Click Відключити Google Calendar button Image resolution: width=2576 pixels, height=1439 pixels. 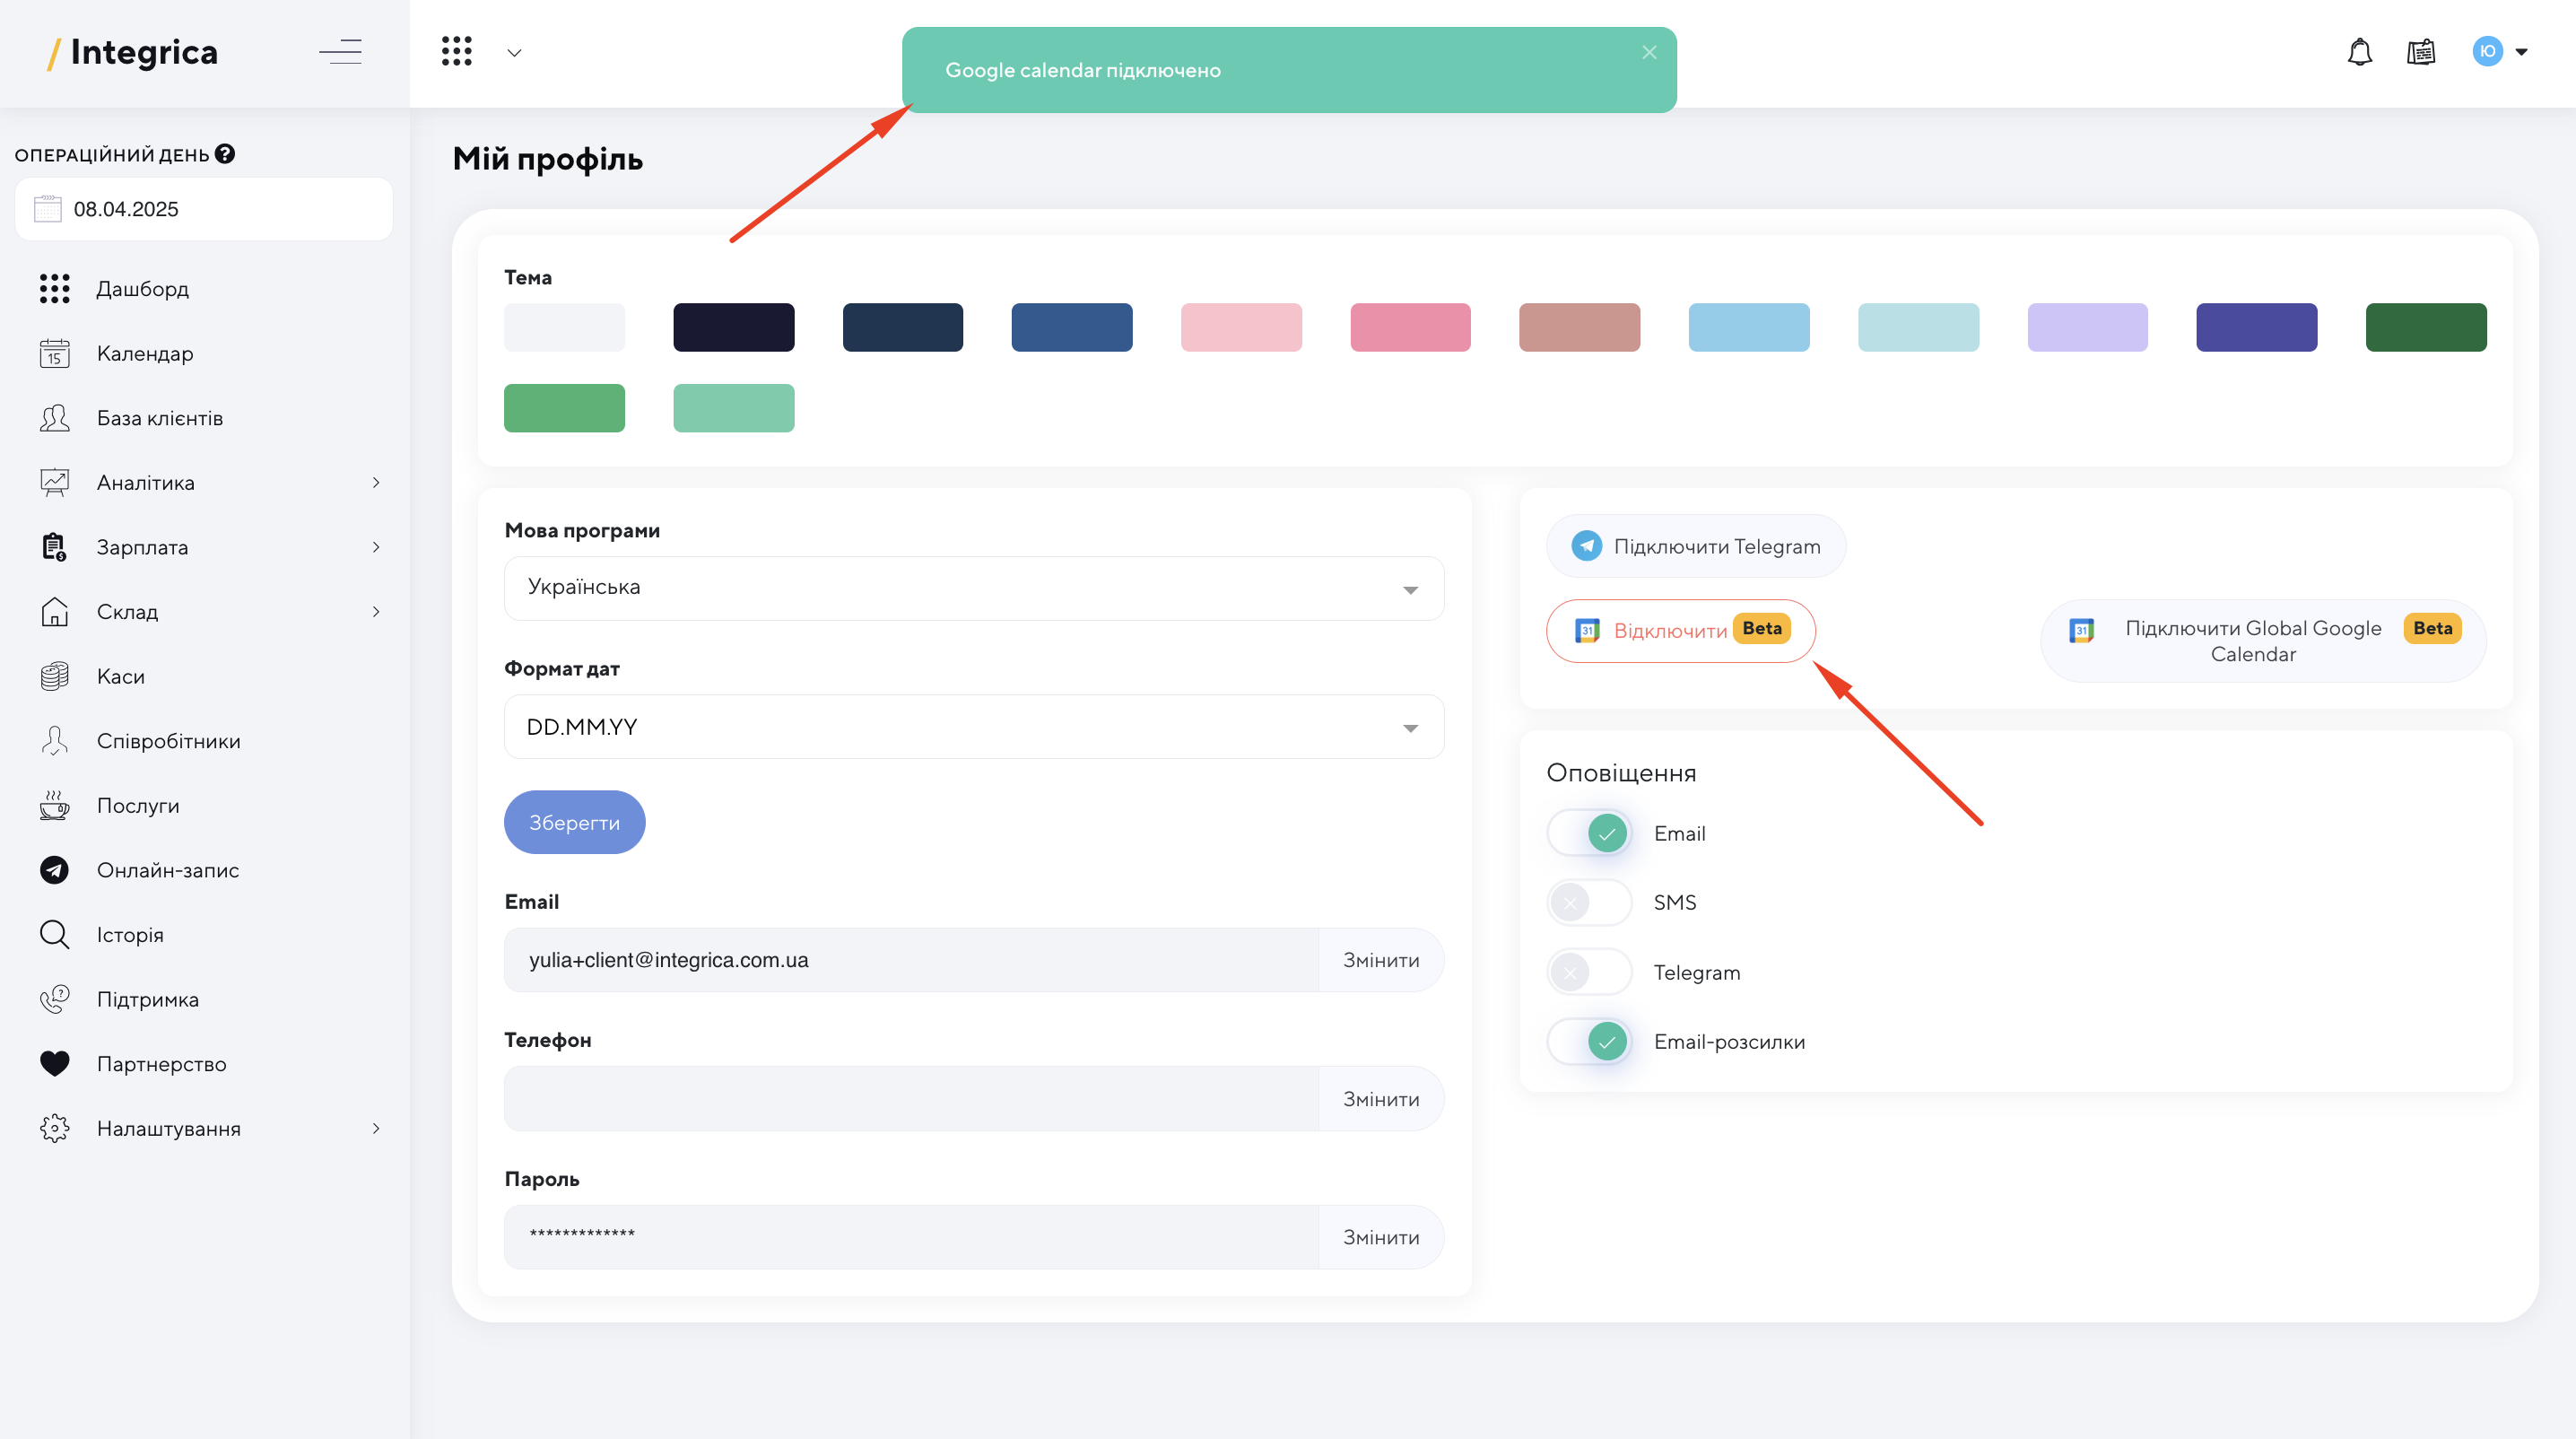1681,630
